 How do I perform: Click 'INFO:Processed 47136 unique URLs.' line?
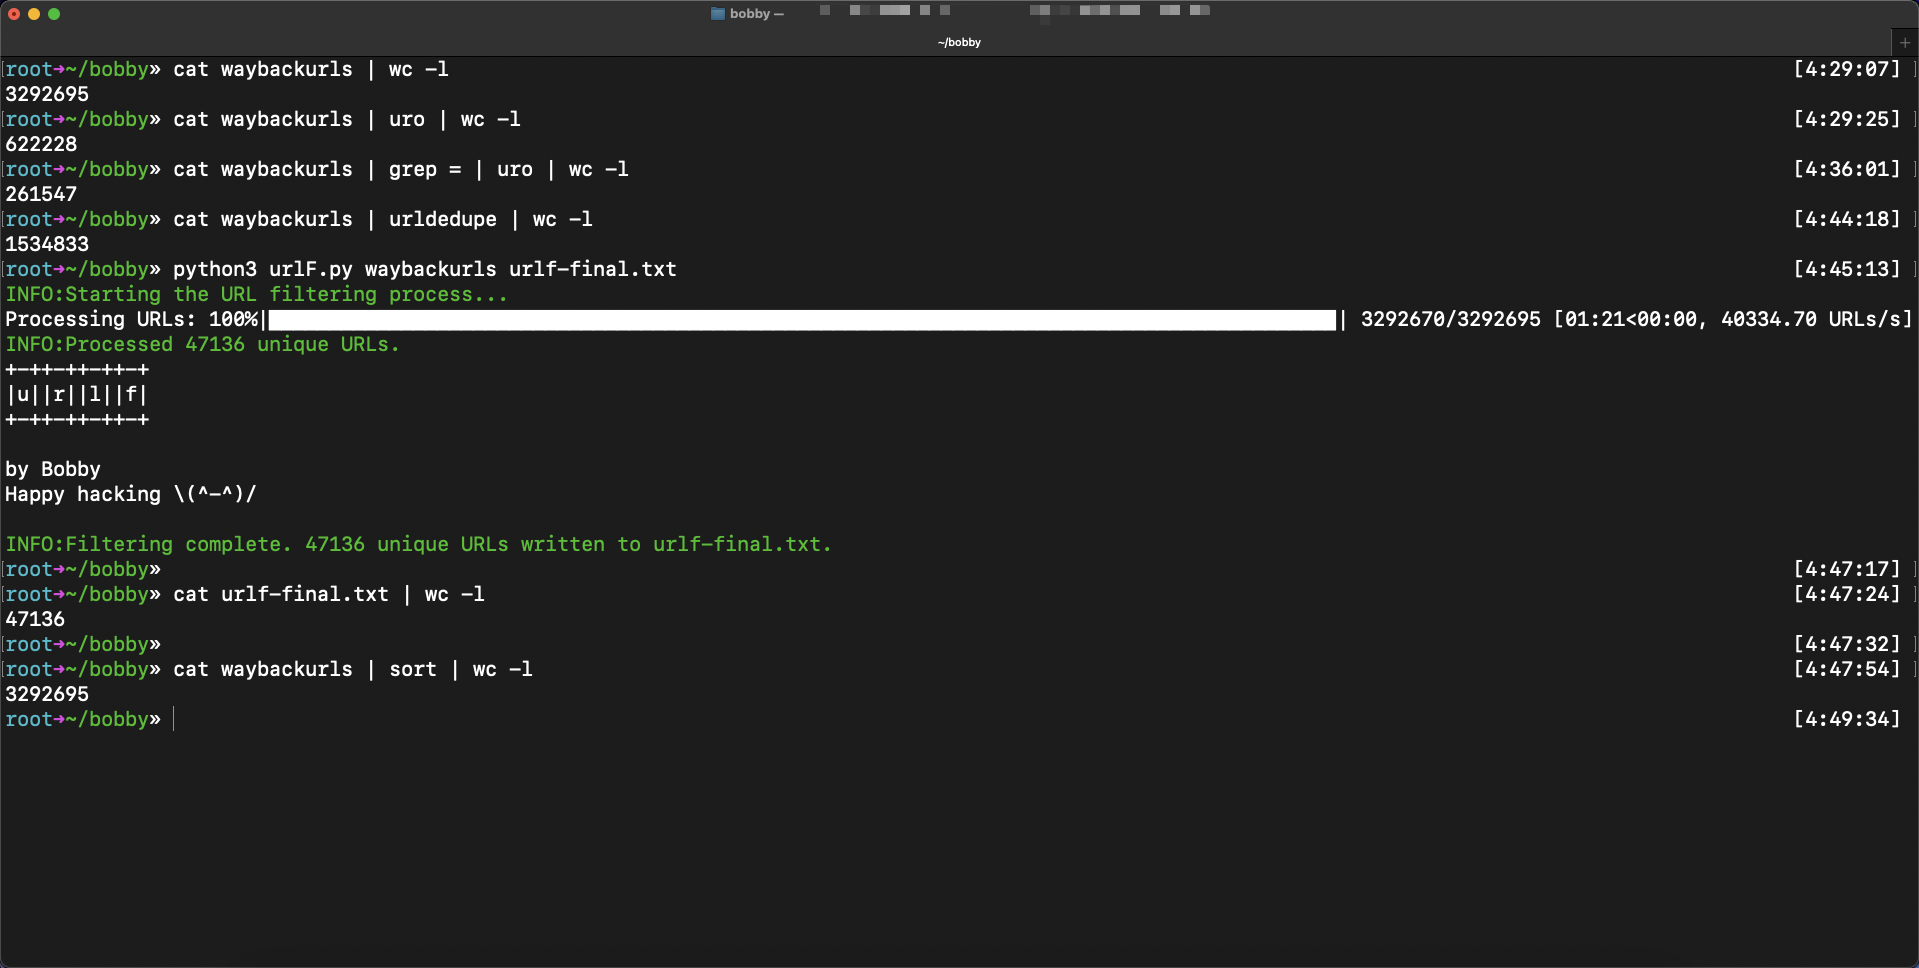coord(202,344)
